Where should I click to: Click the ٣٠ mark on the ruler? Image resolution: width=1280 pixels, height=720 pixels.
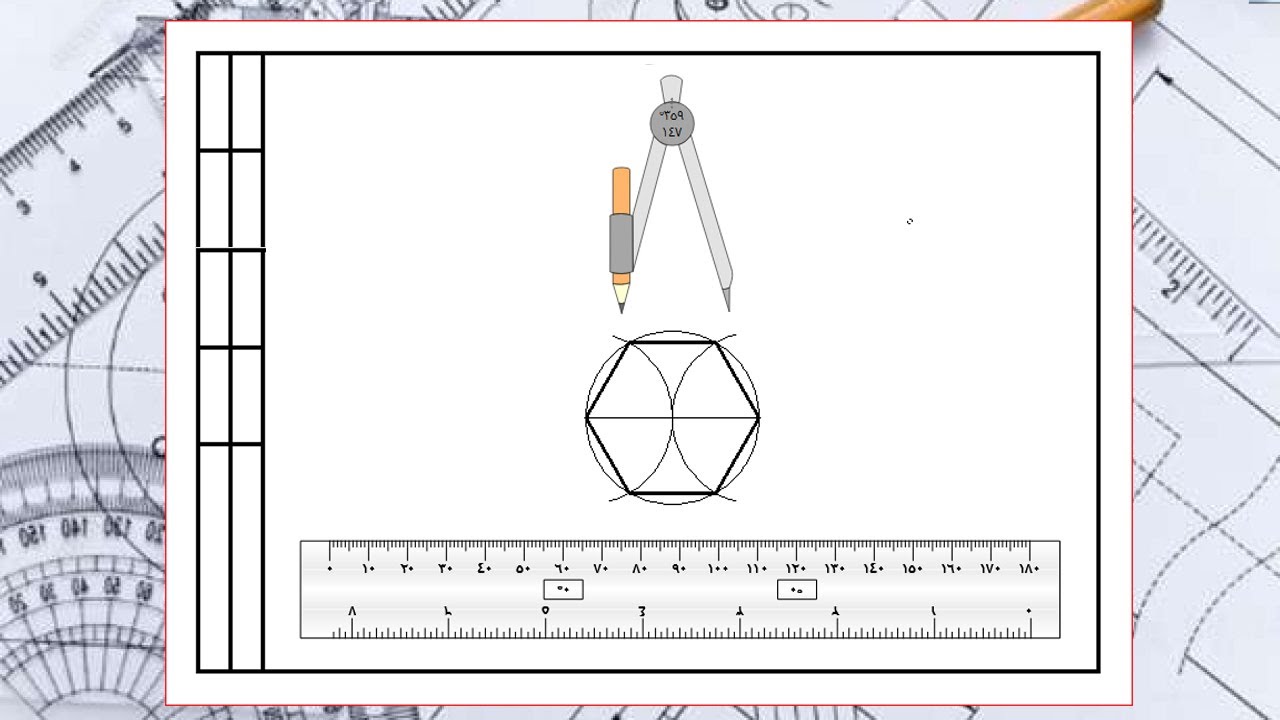click(446, 568)
